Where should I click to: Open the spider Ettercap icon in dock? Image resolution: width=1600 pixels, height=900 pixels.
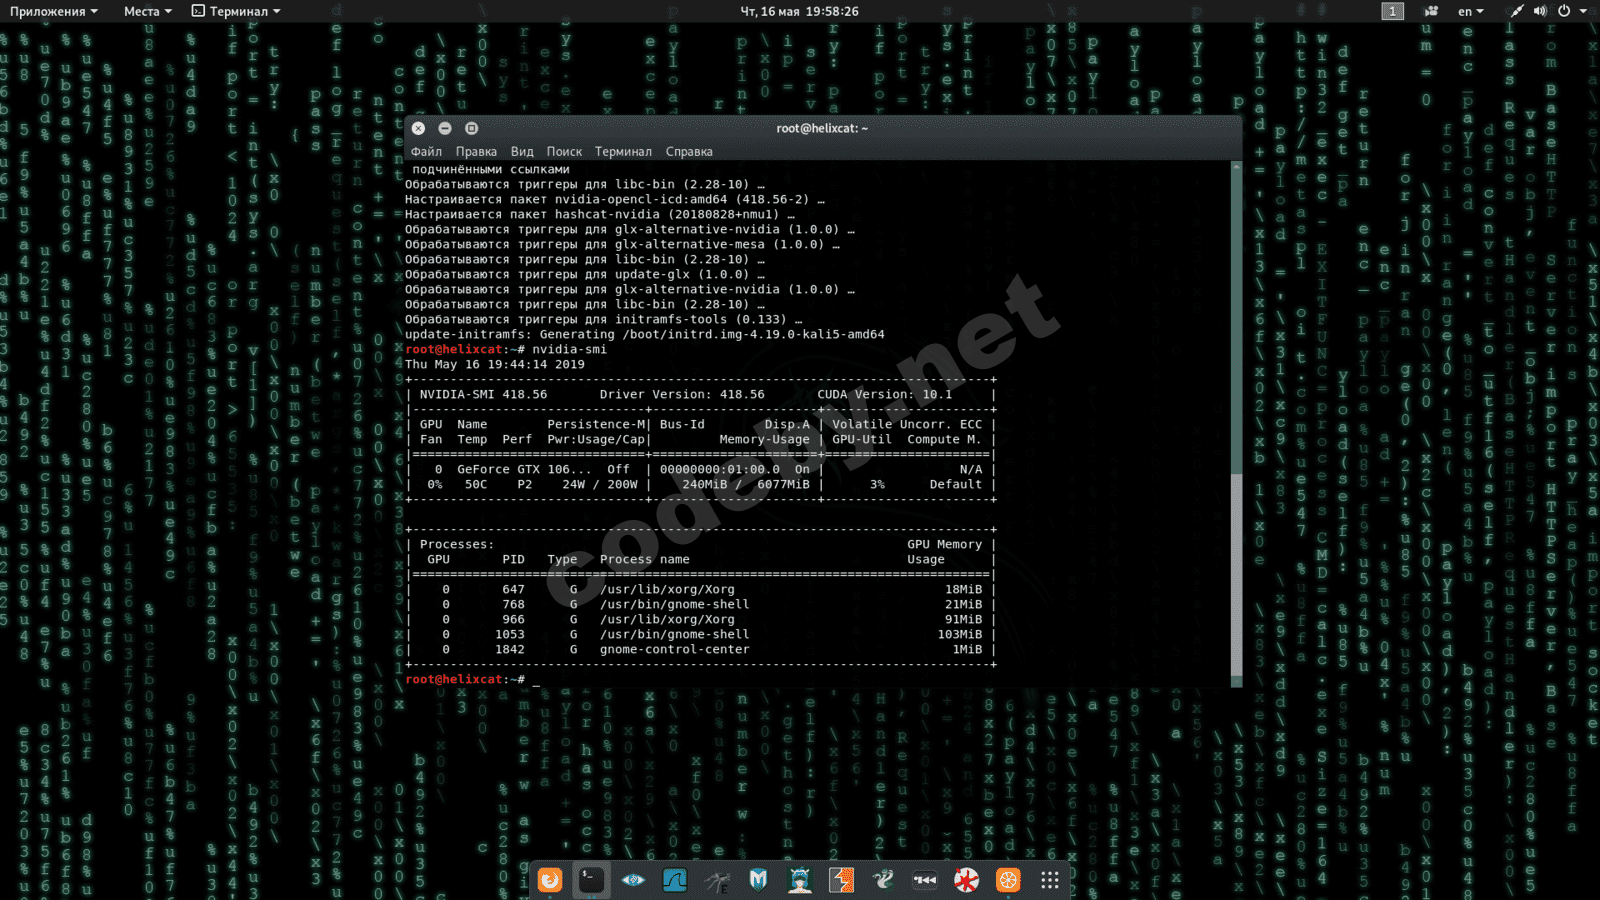[x=717, y=880]
